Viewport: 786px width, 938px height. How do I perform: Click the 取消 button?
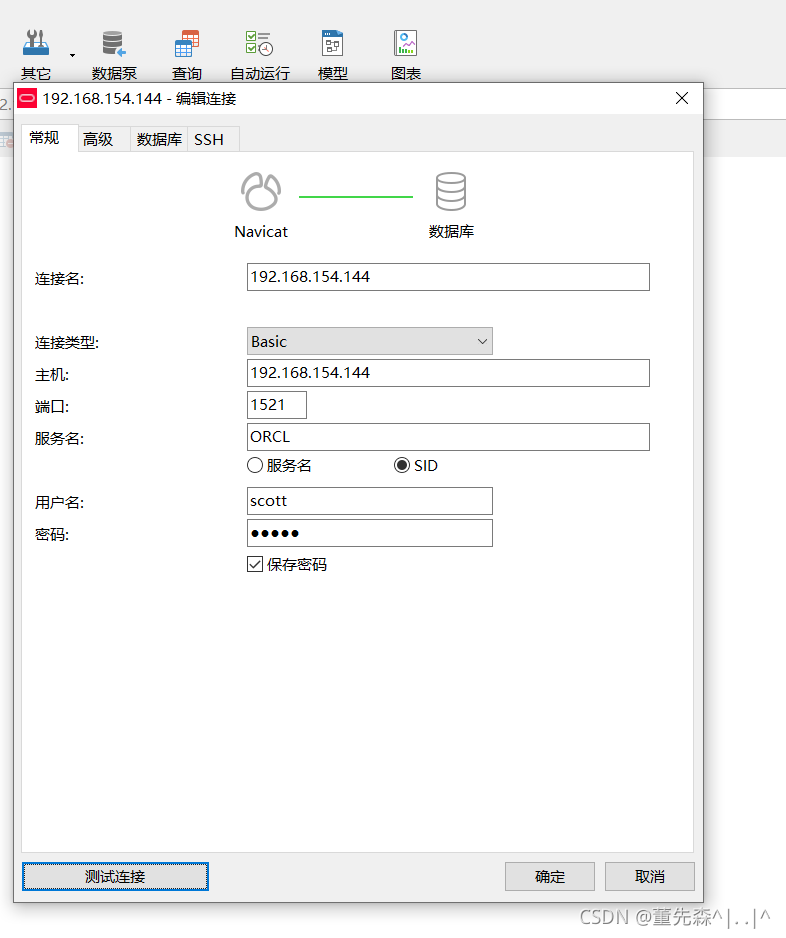(650, 876)
